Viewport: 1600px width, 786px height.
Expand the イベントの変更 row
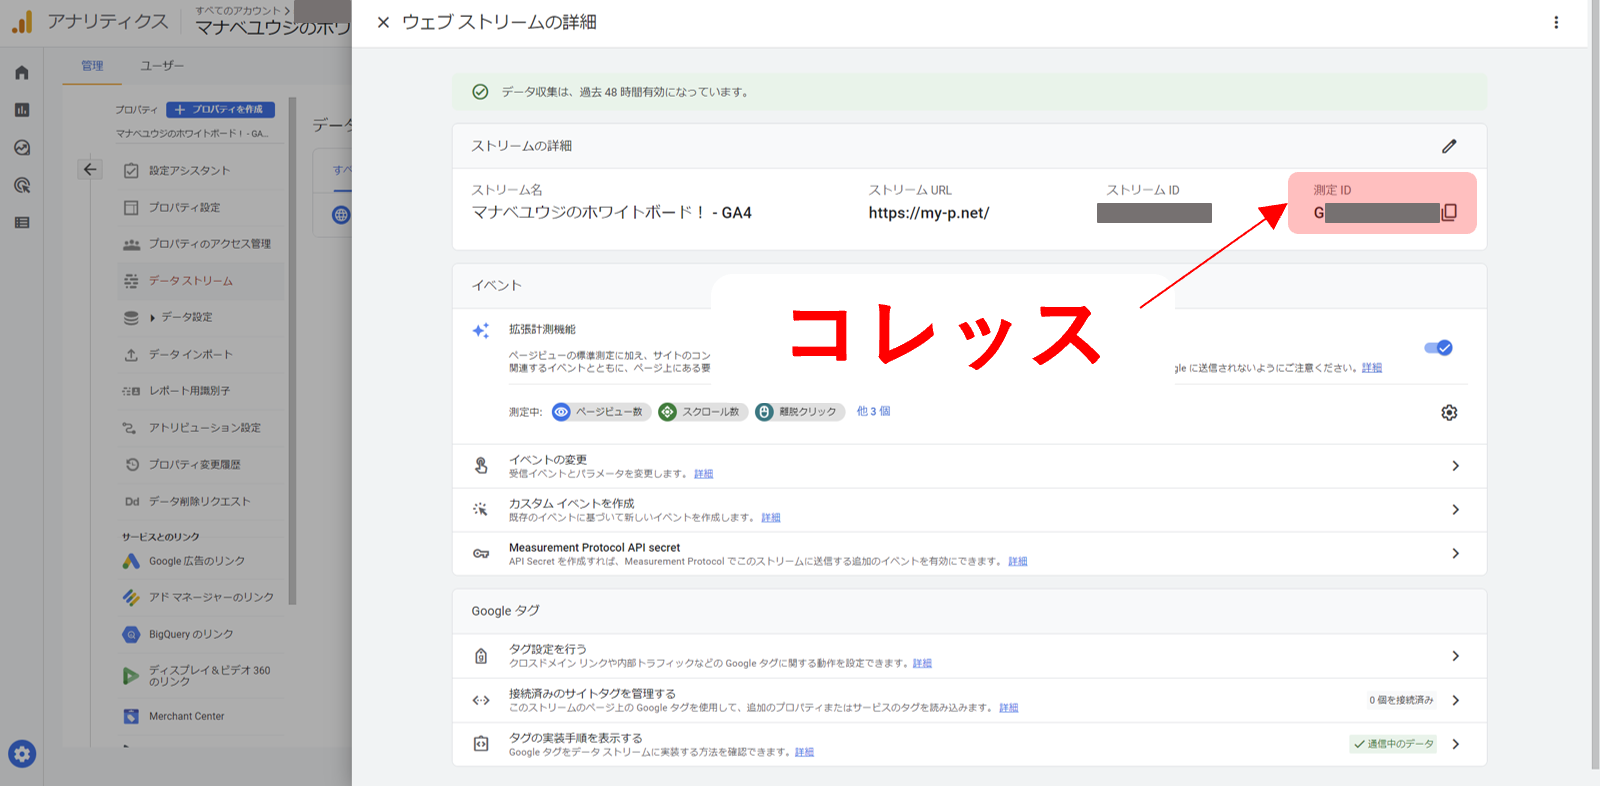click(x=969, y=466)
